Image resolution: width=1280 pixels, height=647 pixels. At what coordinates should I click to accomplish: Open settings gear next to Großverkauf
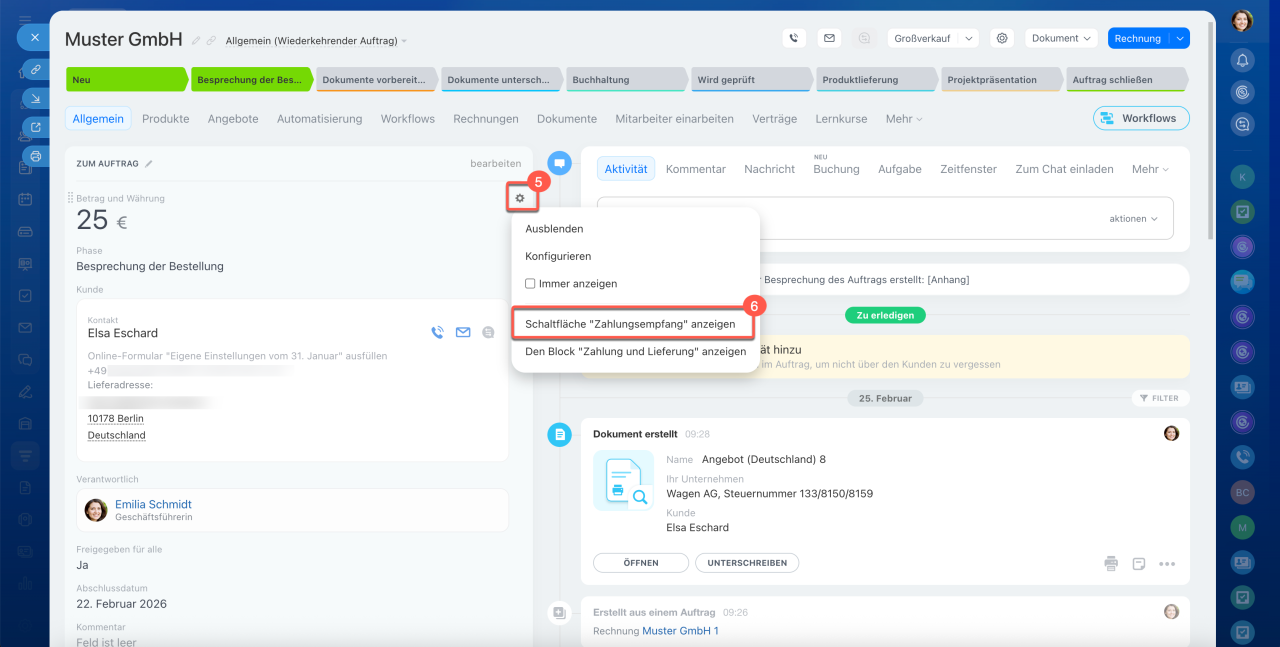(x=1001, y=38)
